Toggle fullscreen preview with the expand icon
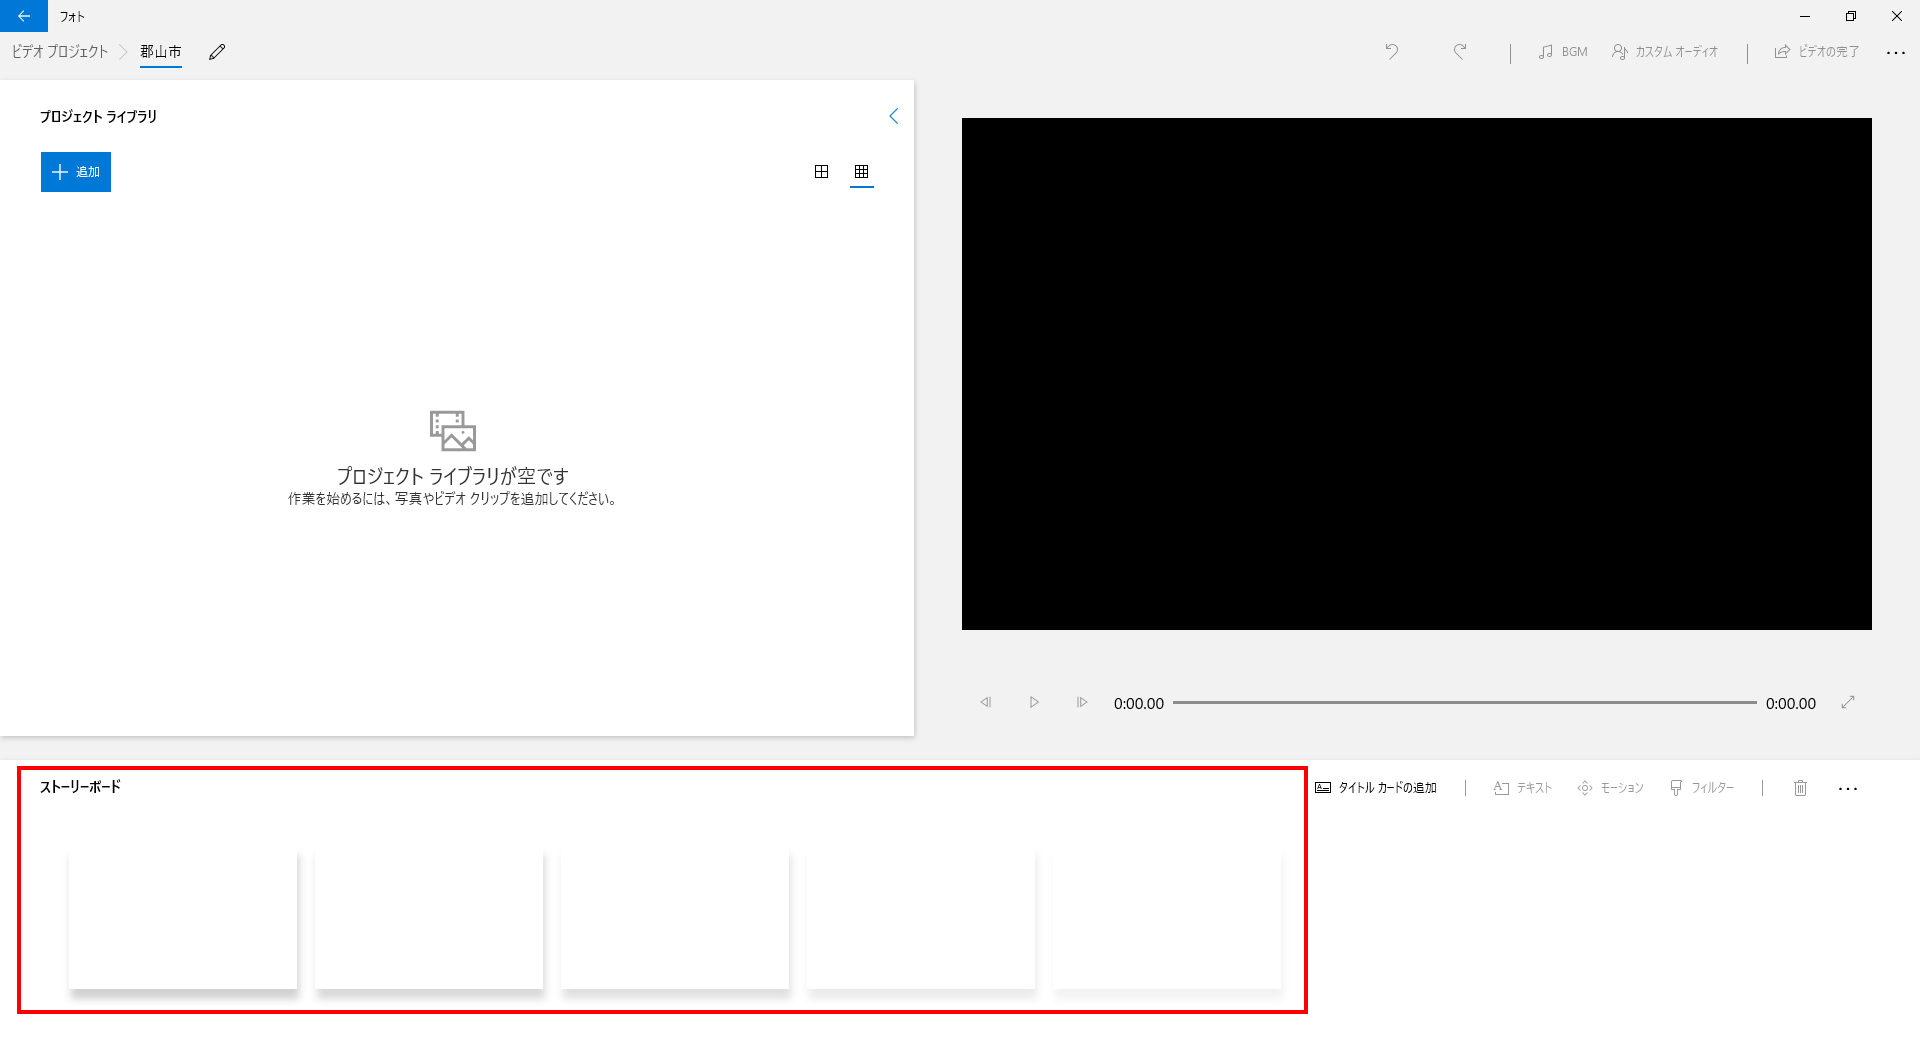Image resolution: width=1920 pixels, height=1040 pixels. point(1848,703)
